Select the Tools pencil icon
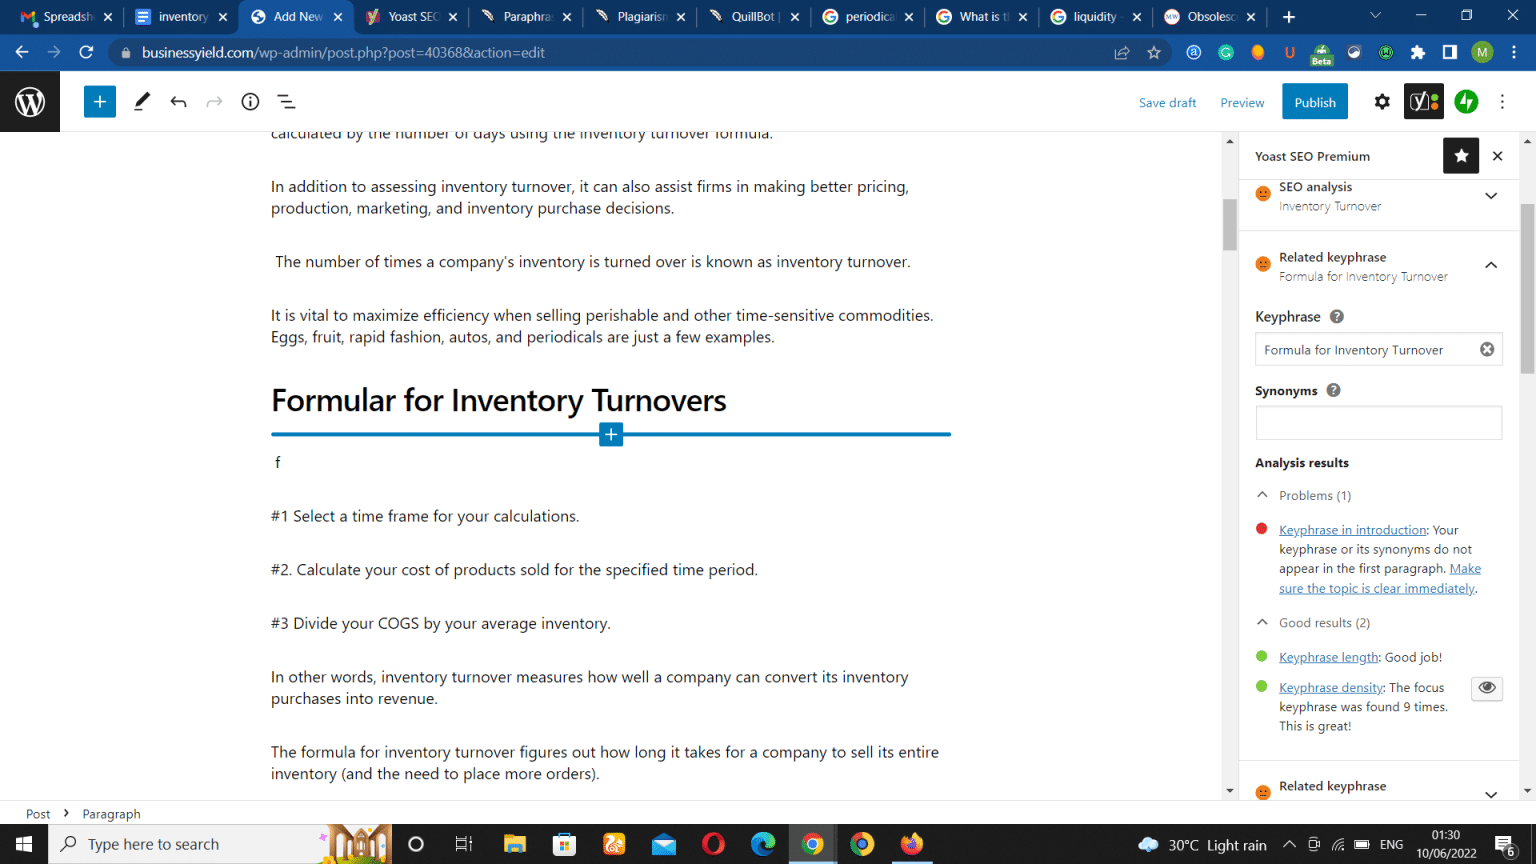Viewport: 1536px width, 864px height. 142,102
